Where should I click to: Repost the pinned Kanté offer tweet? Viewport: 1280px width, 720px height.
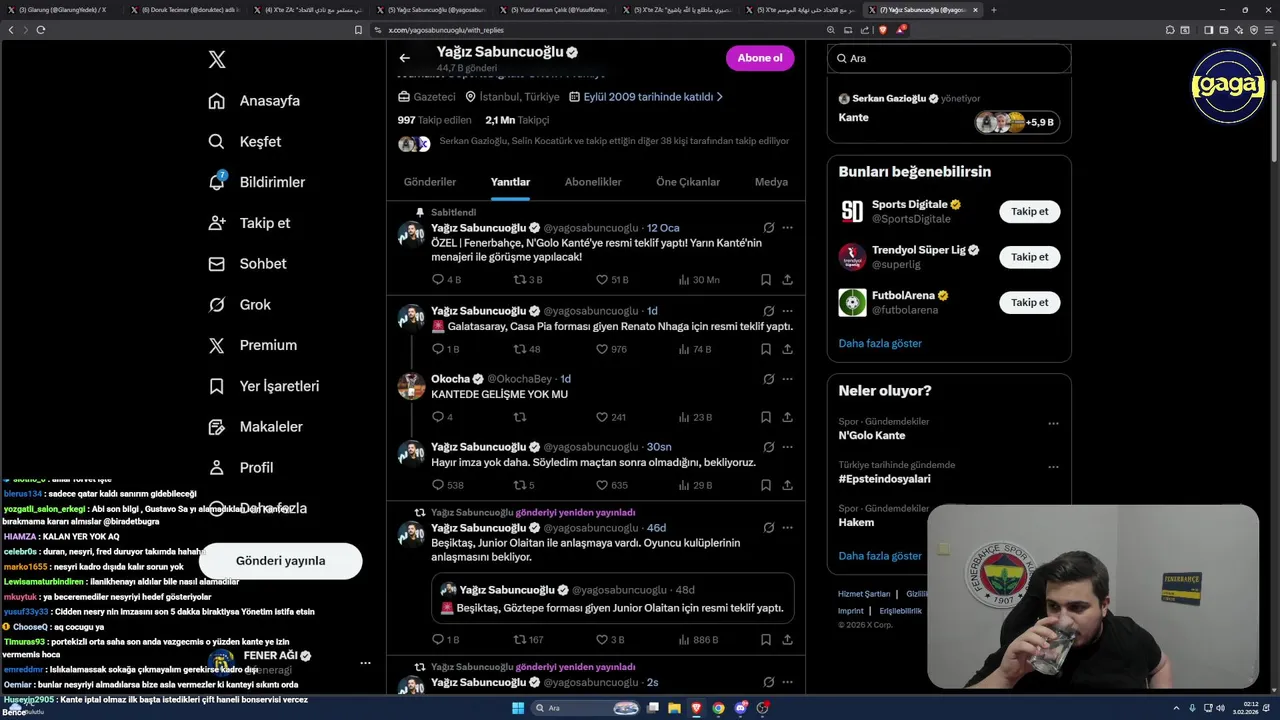(x=519, y=280)
